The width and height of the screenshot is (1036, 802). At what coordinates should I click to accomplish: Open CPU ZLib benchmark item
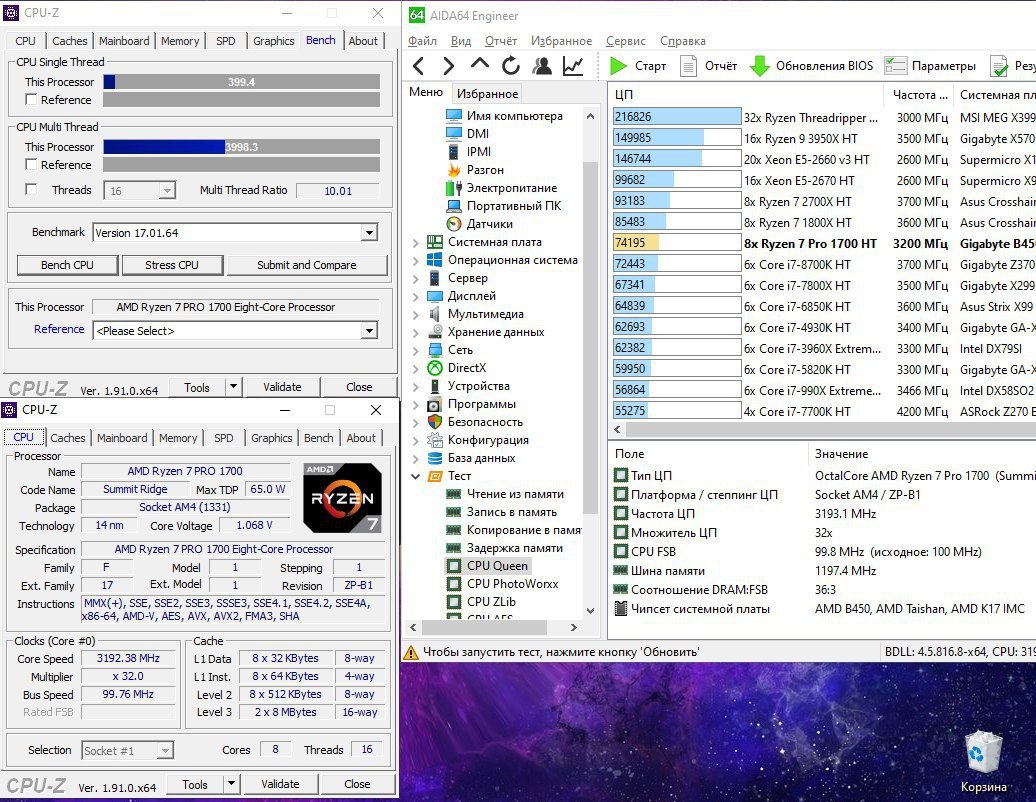pyautogui.click(x=482, y=602)
